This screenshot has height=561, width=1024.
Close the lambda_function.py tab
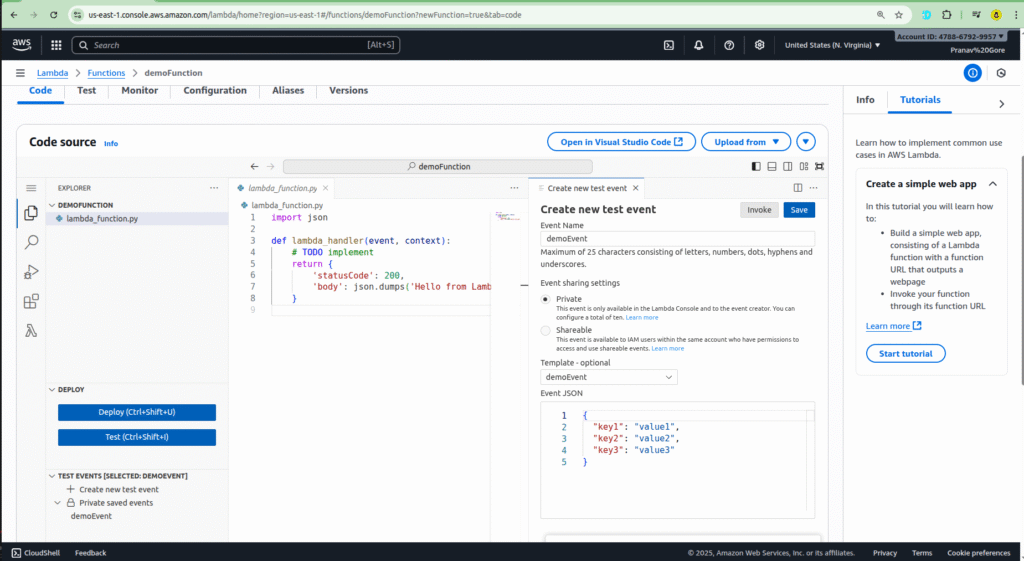click(x=325, y=188)
